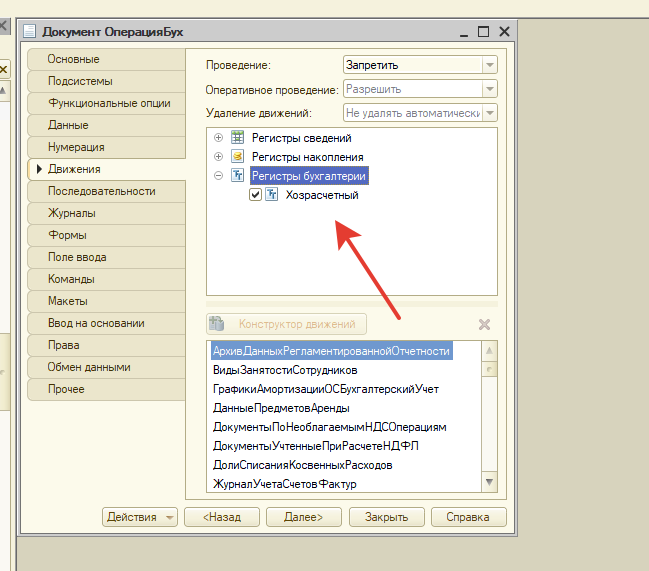Open the Данные tab
This screenshot has height=571, width=649.
[106, 125]
